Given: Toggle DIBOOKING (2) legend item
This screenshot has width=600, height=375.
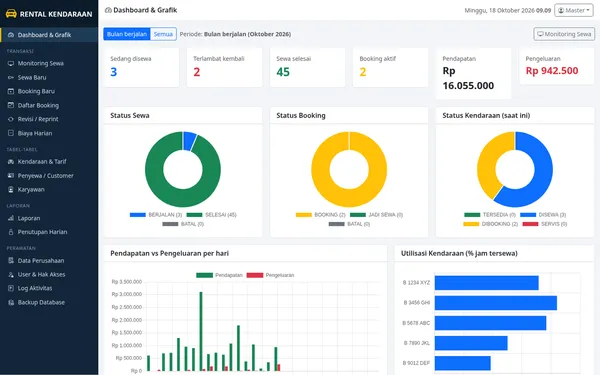Looking at the screenshot, I should (x=491, y=224).
